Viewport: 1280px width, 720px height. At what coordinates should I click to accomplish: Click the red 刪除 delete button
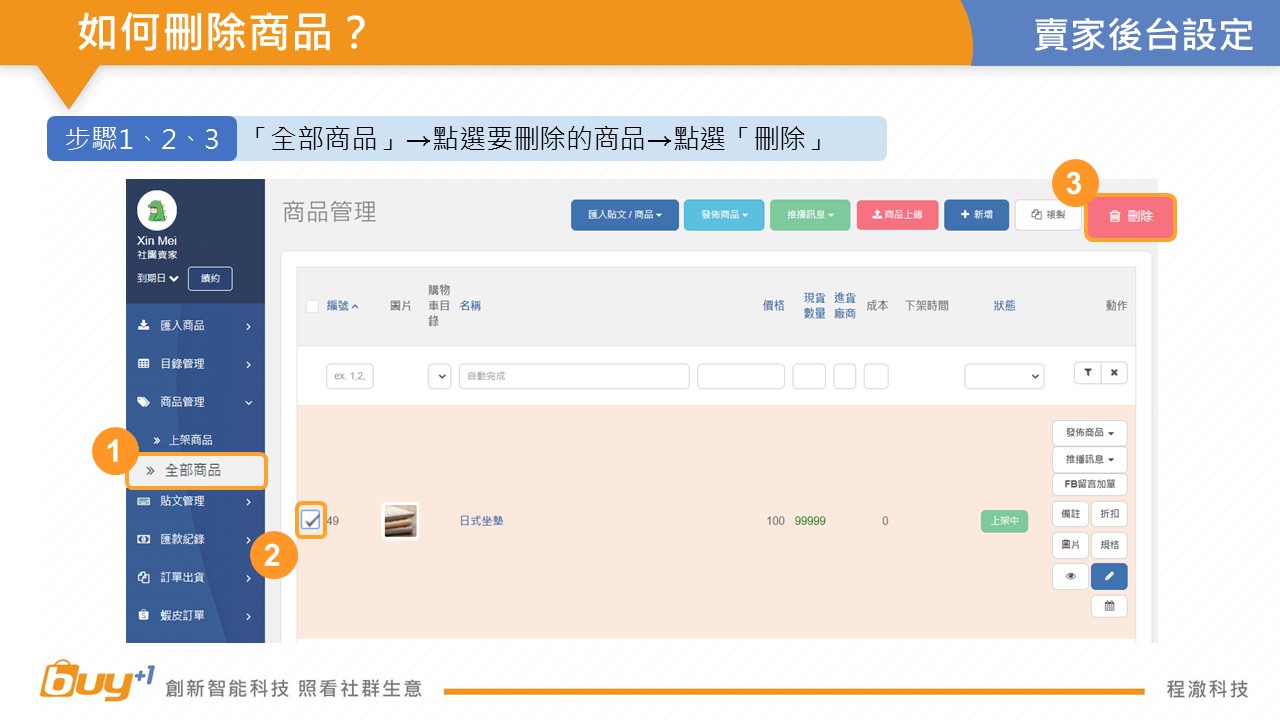(x=1130, y=217)
